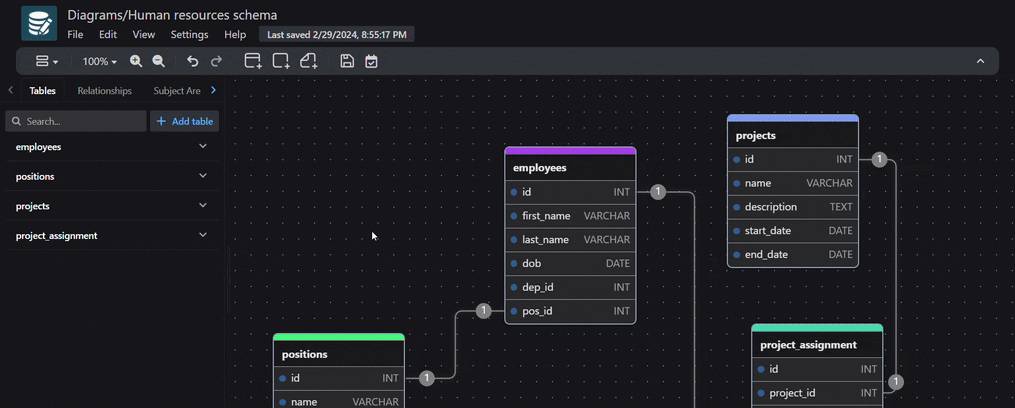The height and width of the screenshot is (408, 1015).
Task: Switch to the Relationships tab
Action: click(104, 90)
